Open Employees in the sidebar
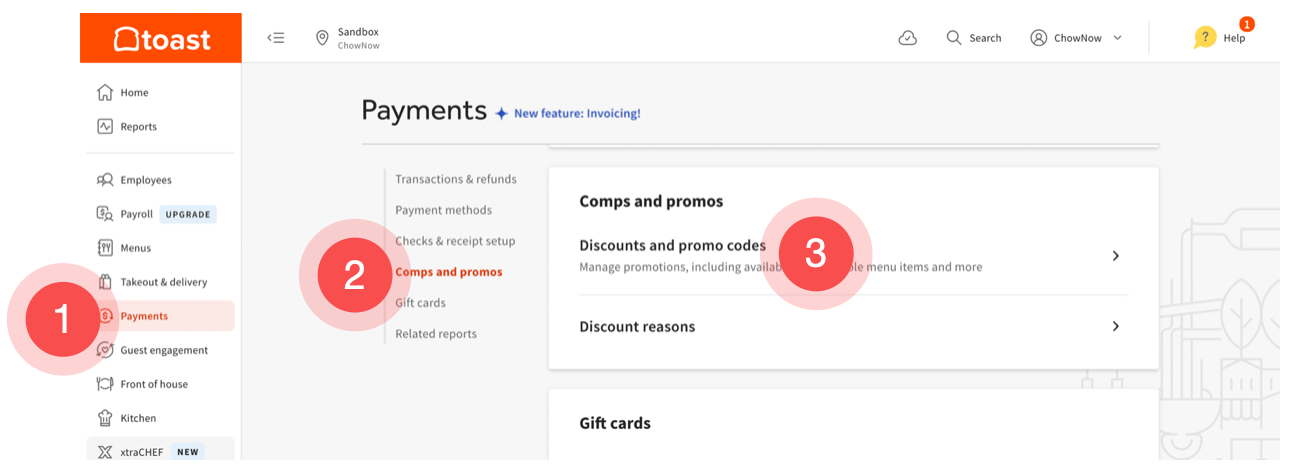This screenshot has height=470, width=1294. [146, 180]
